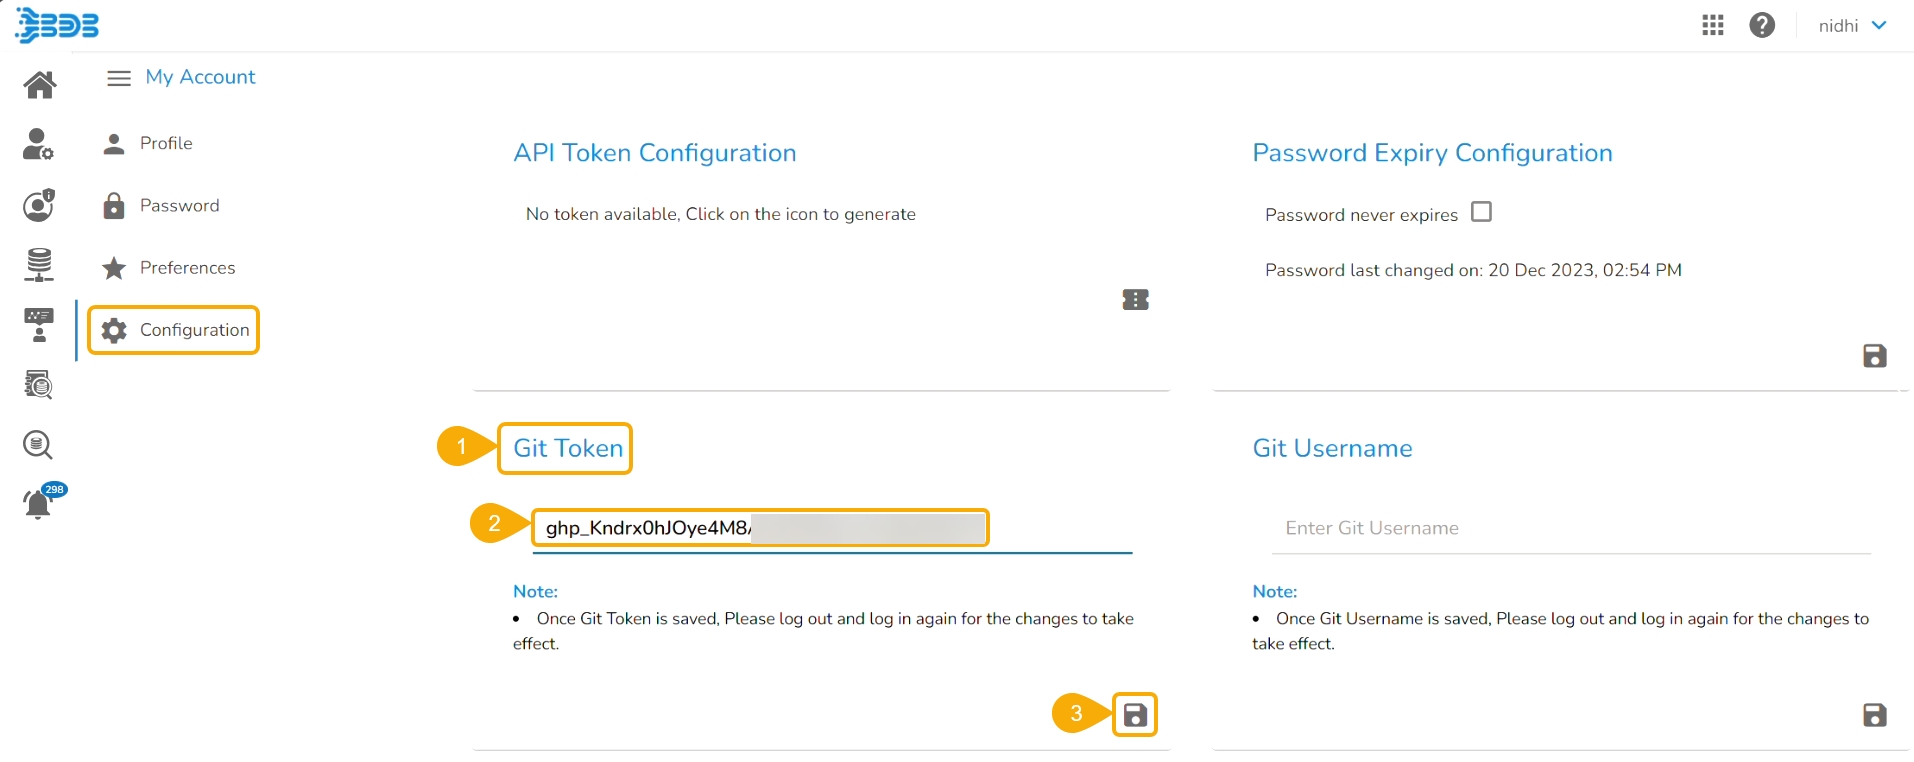Open the Password menu item
The image size is (1914, 762).
pos(179,205)
